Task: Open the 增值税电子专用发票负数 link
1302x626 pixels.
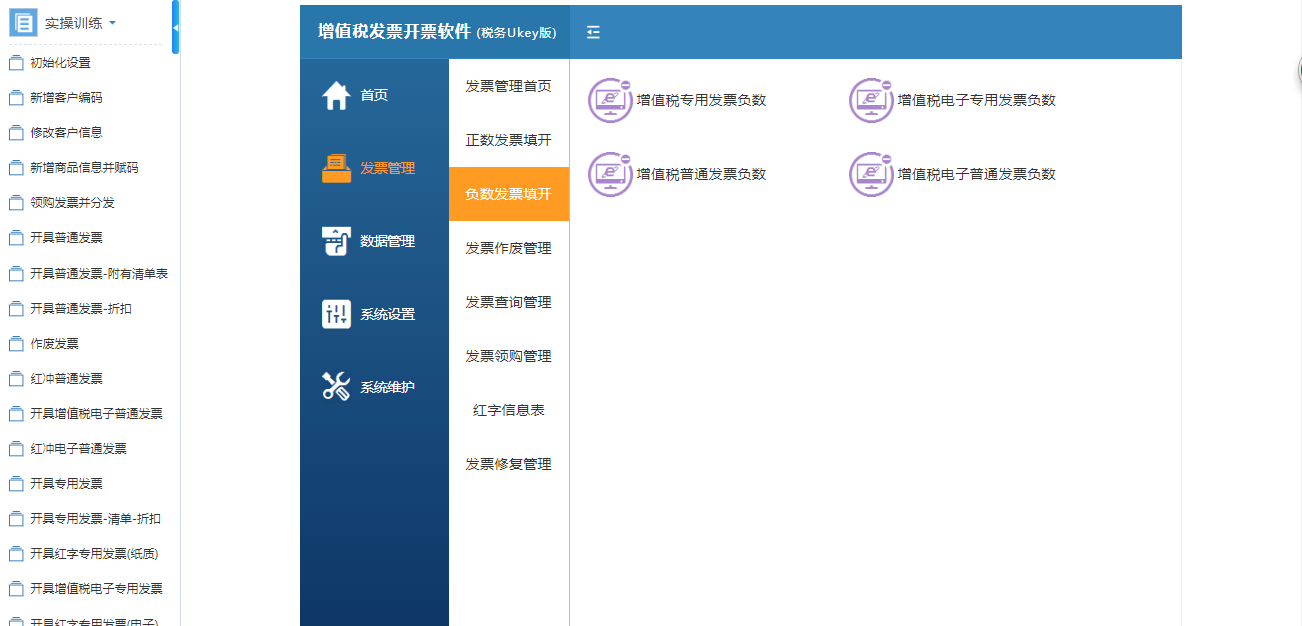Action: point(976,100)
